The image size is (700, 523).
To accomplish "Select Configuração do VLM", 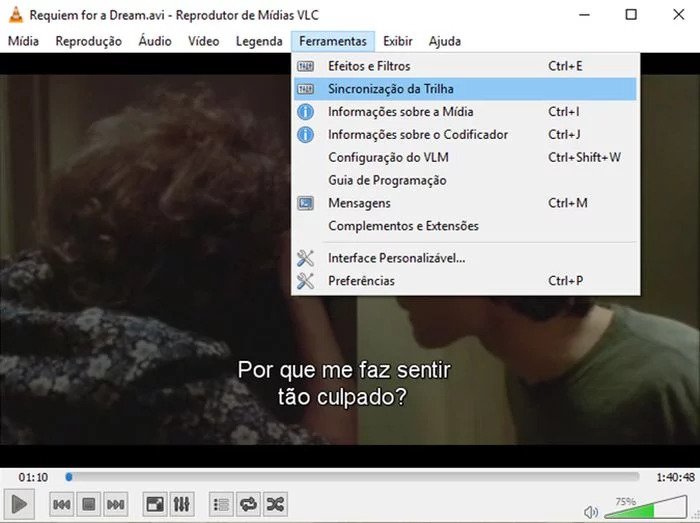I will click(465, 157).
